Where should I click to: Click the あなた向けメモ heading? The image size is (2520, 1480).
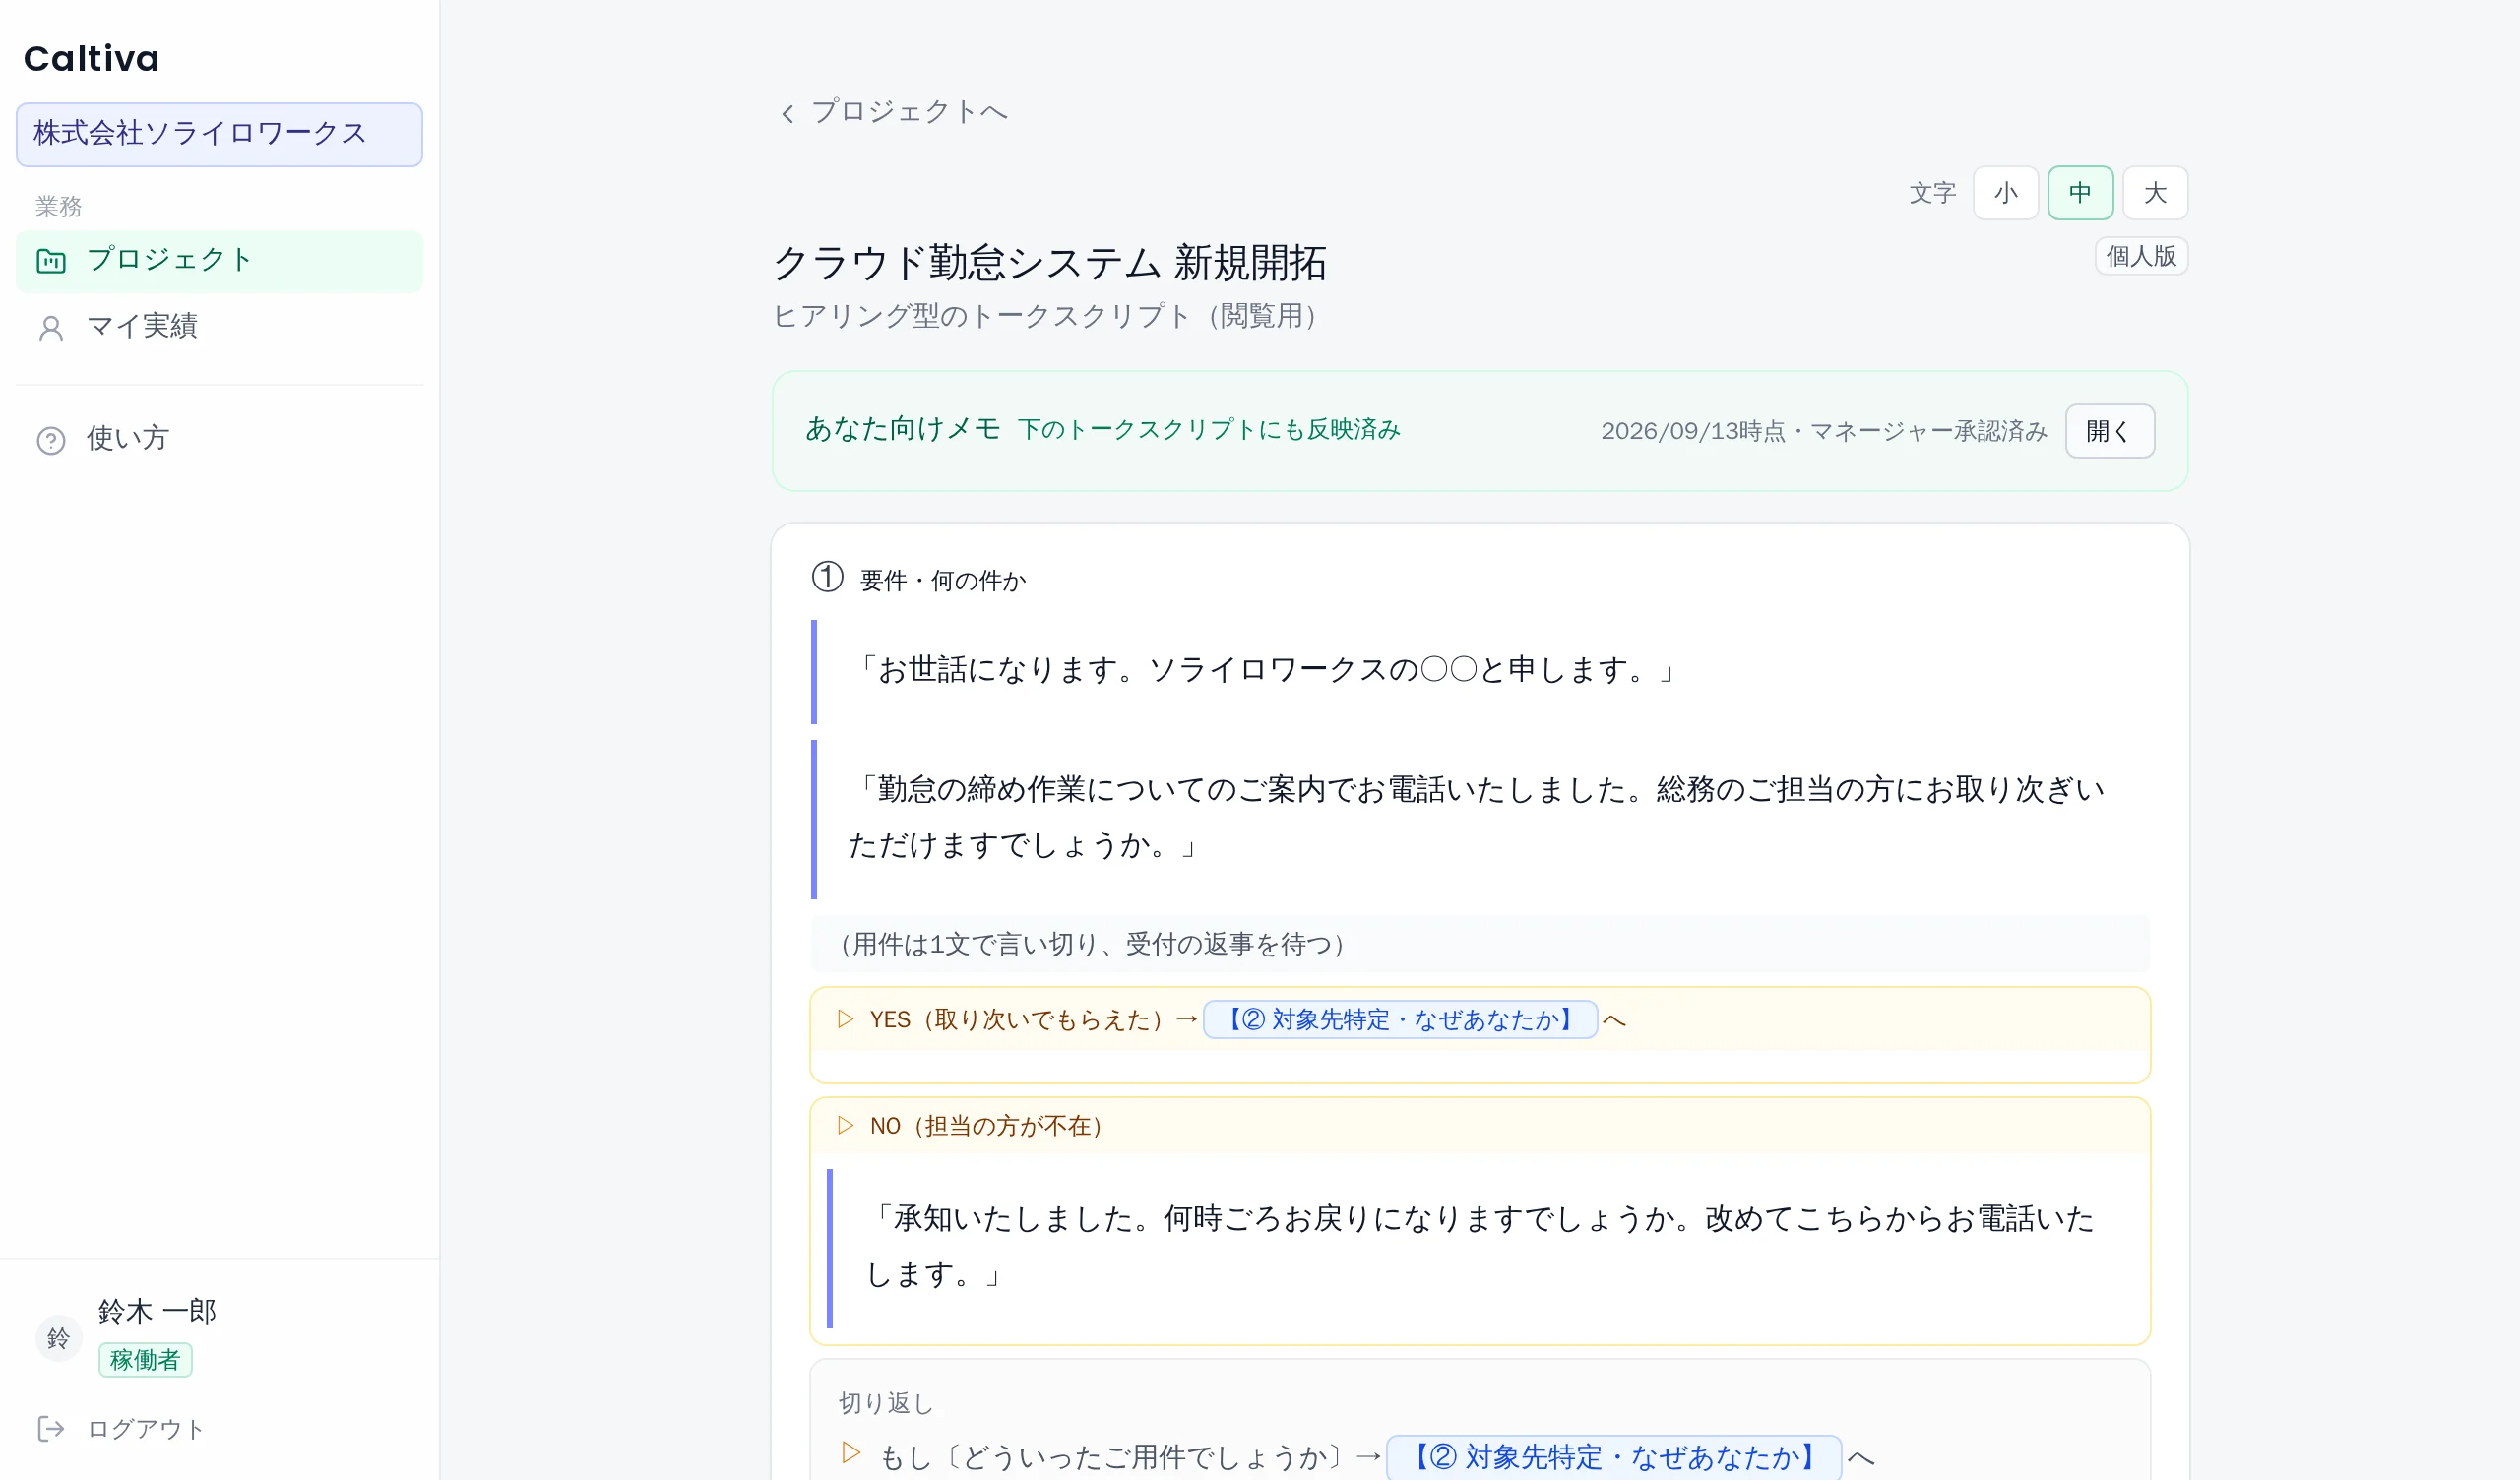pos(902,429)
